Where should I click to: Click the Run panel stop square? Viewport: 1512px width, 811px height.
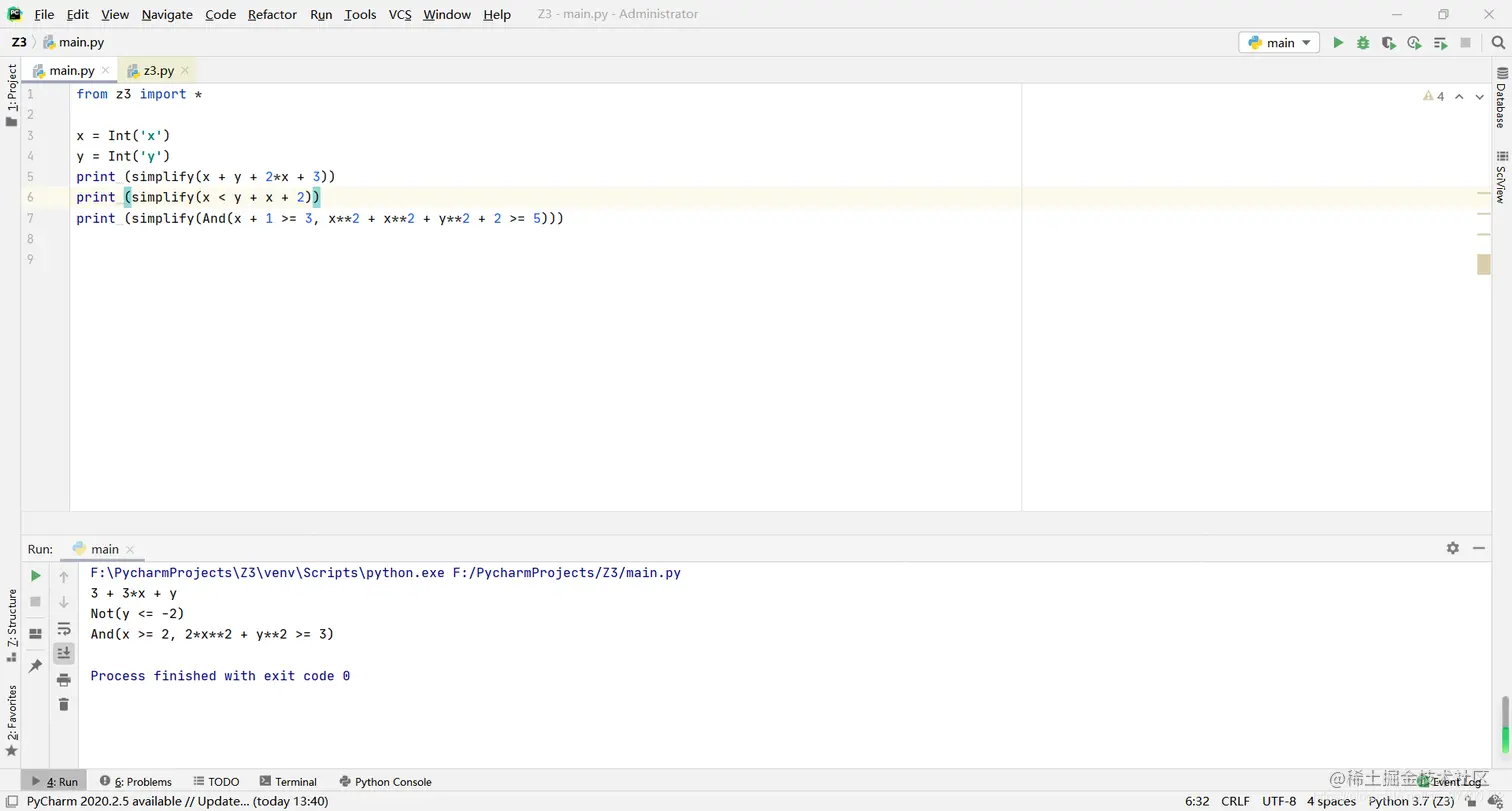coord(35,602)
